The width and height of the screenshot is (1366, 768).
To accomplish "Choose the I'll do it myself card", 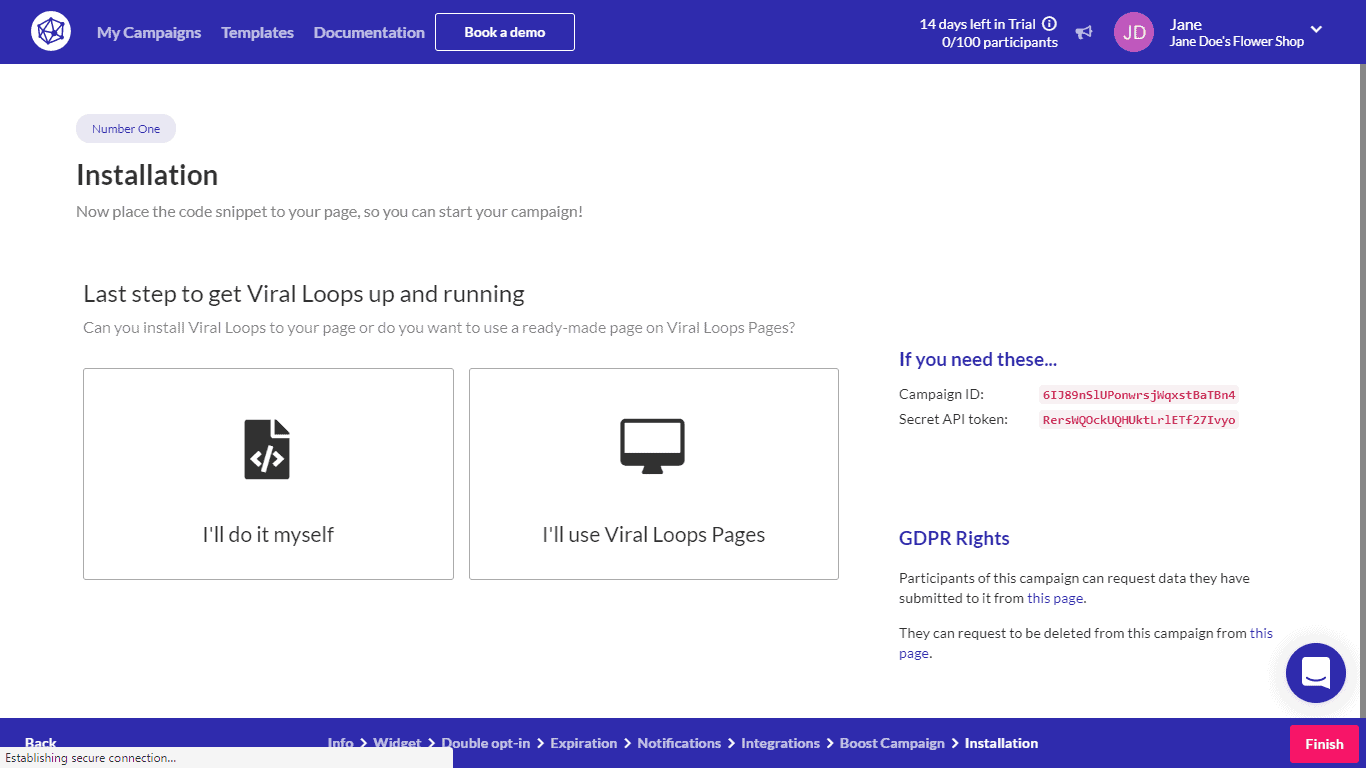I will click(x=268, y=474).
